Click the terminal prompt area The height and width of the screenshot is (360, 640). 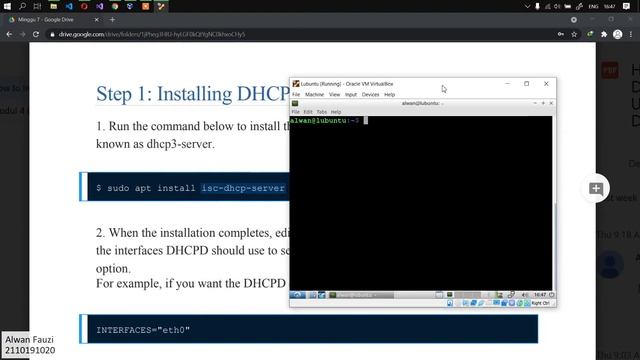click(421, 203)
